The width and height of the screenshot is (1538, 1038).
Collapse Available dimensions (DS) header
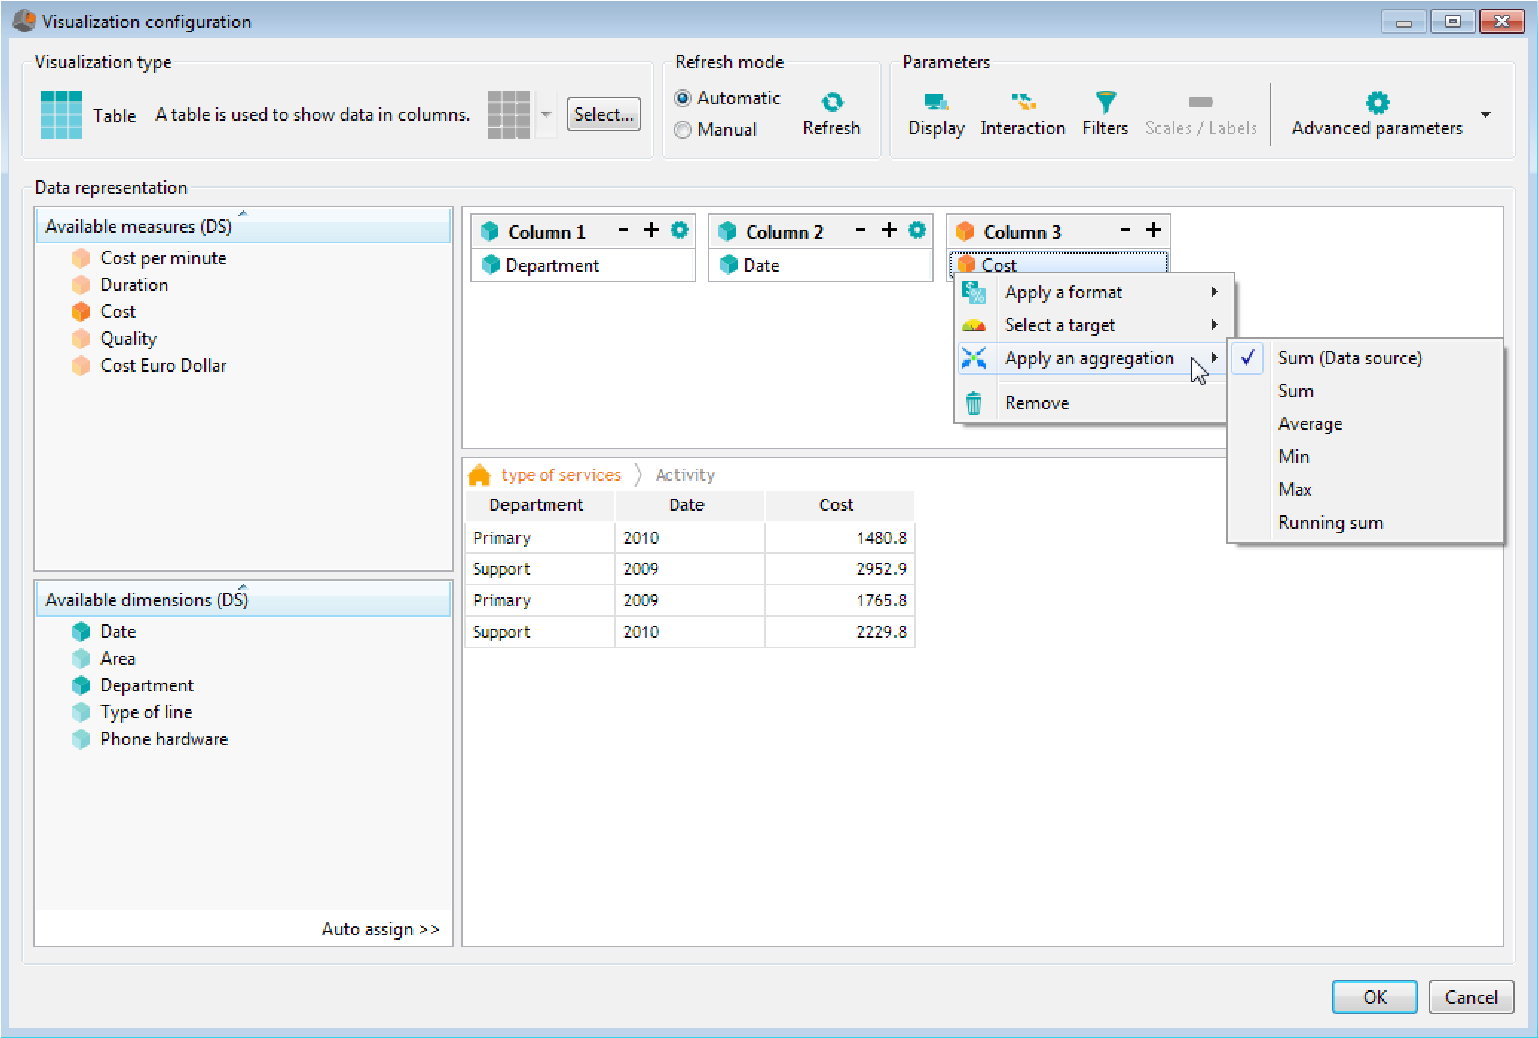[243, 599]
